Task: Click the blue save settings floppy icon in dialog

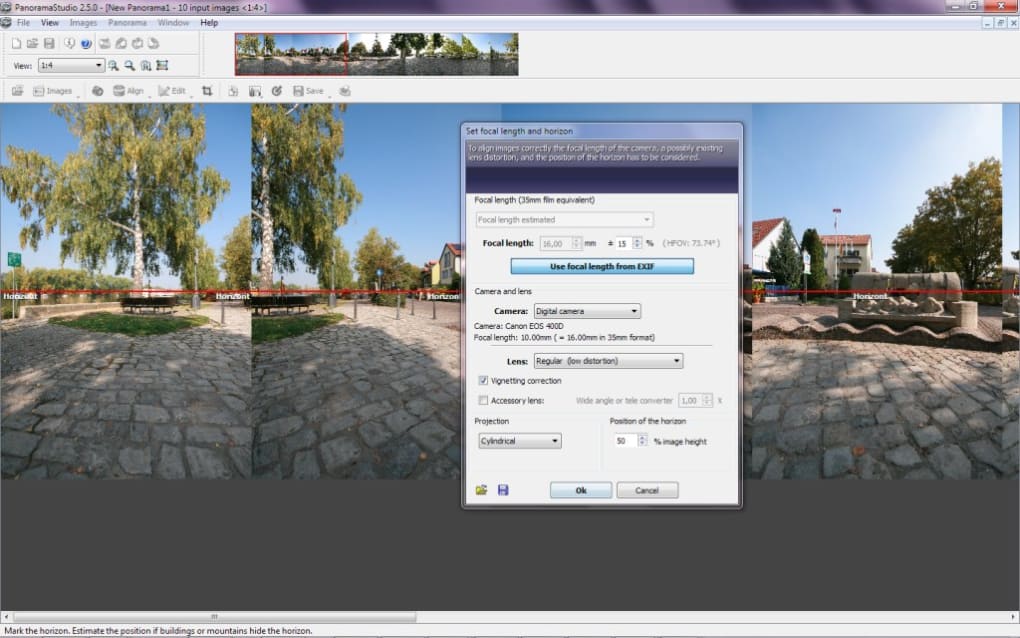Action: [x=503, y=490]
